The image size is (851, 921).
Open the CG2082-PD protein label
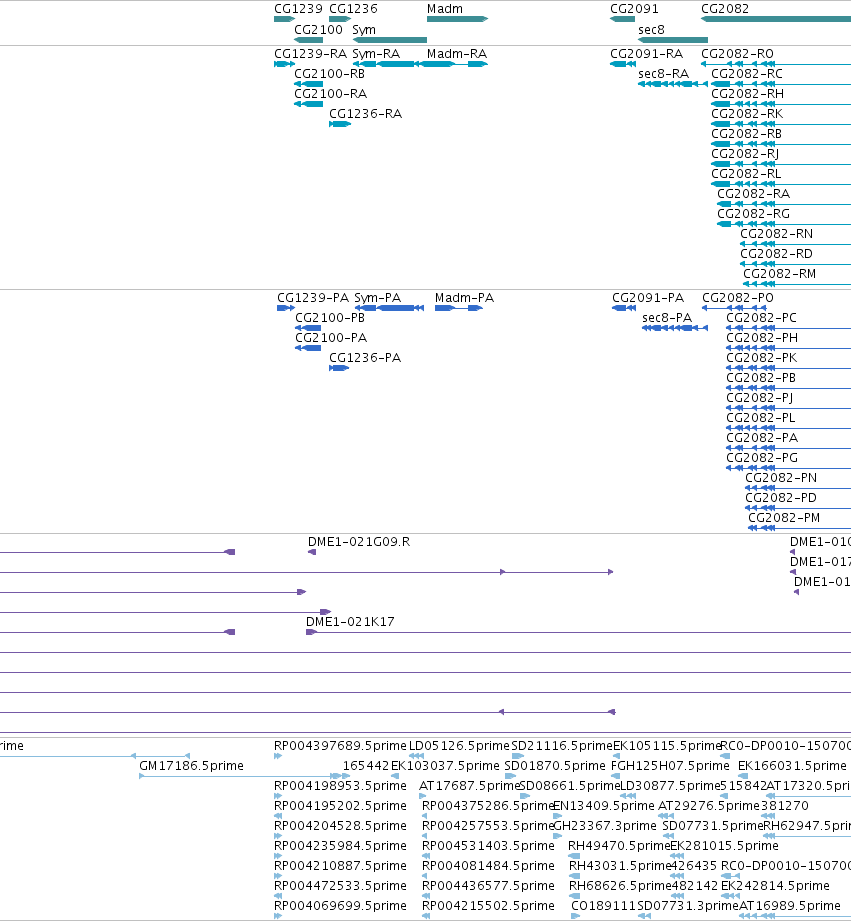coord(781,497)
